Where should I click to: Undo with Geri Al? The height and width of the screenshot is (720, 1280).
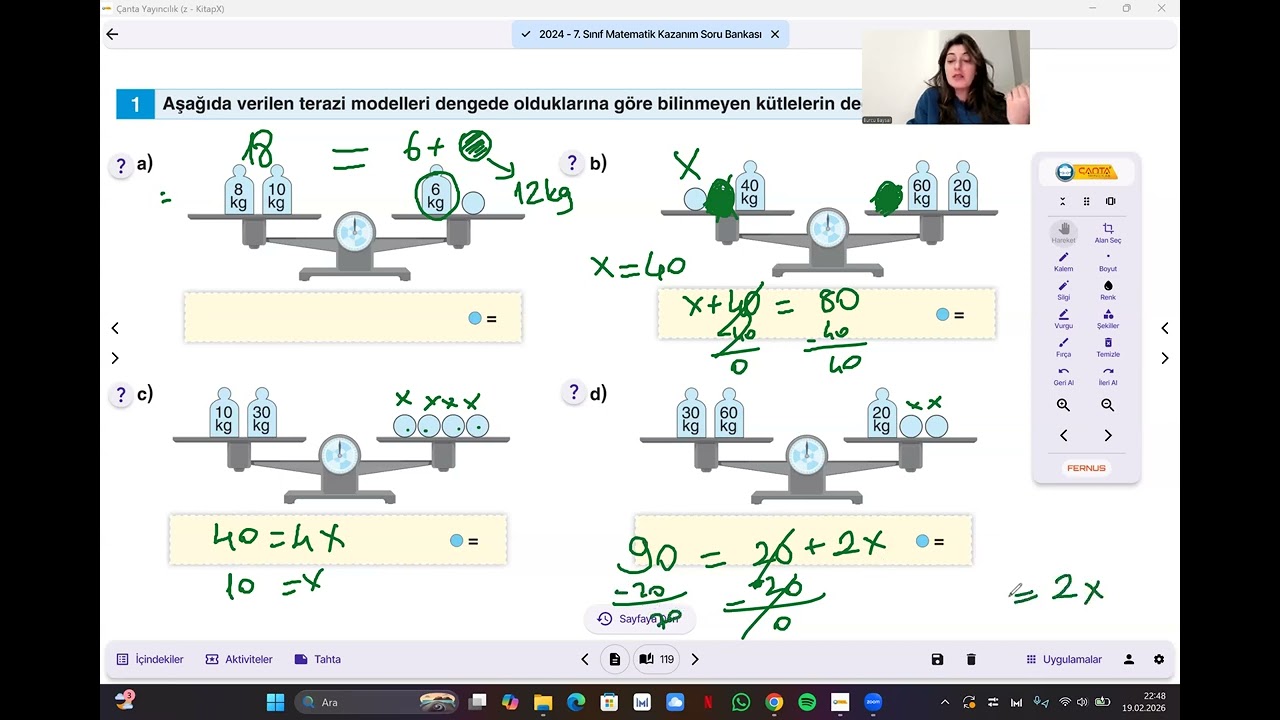click(x=1064, y=375)
